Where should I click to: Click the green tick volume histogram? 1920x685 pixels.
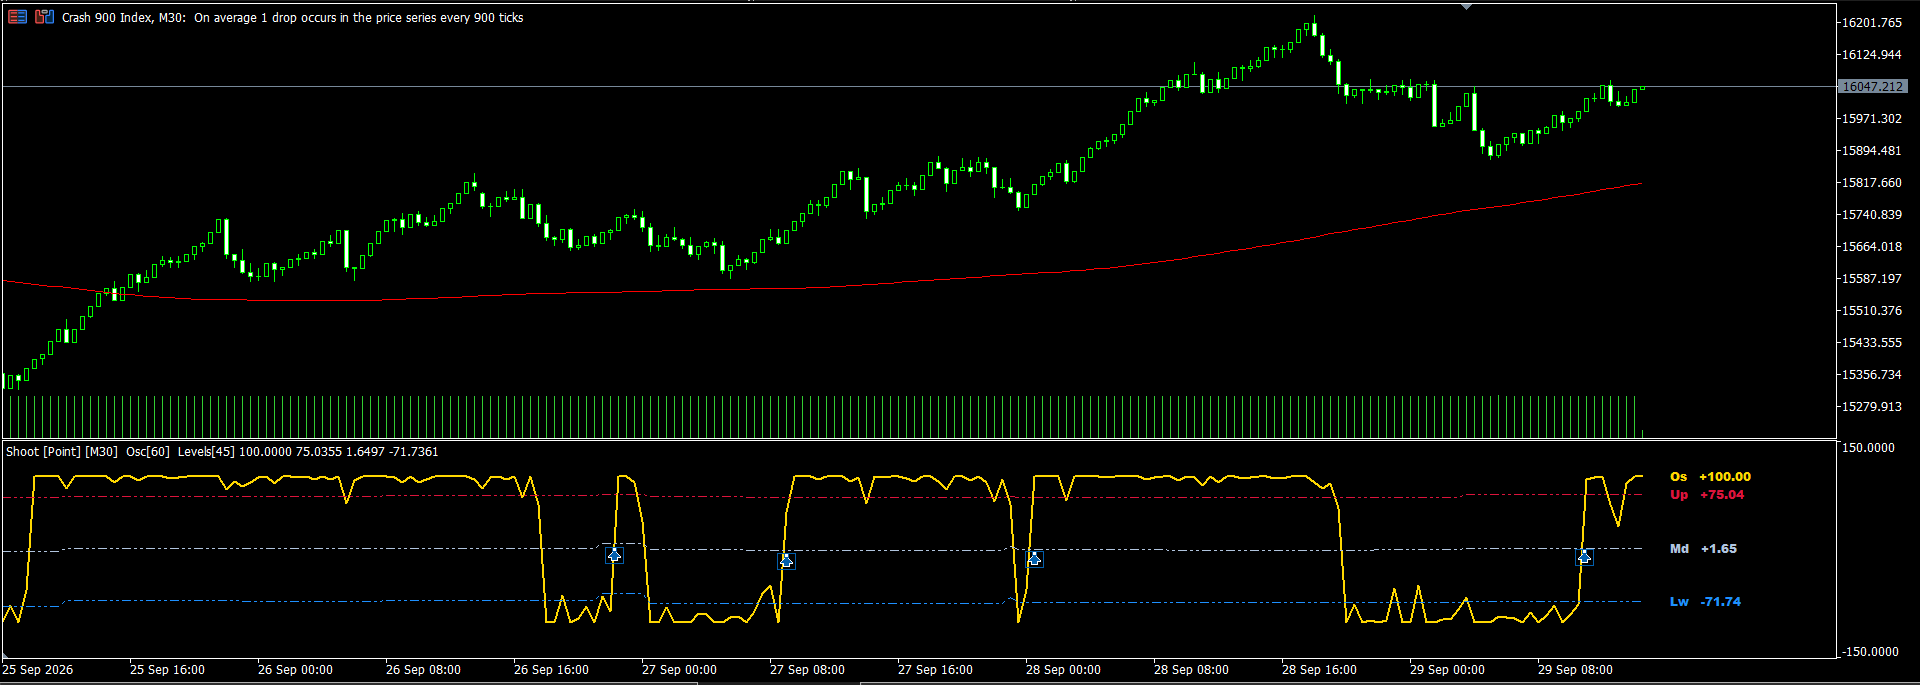pos(820,416)
